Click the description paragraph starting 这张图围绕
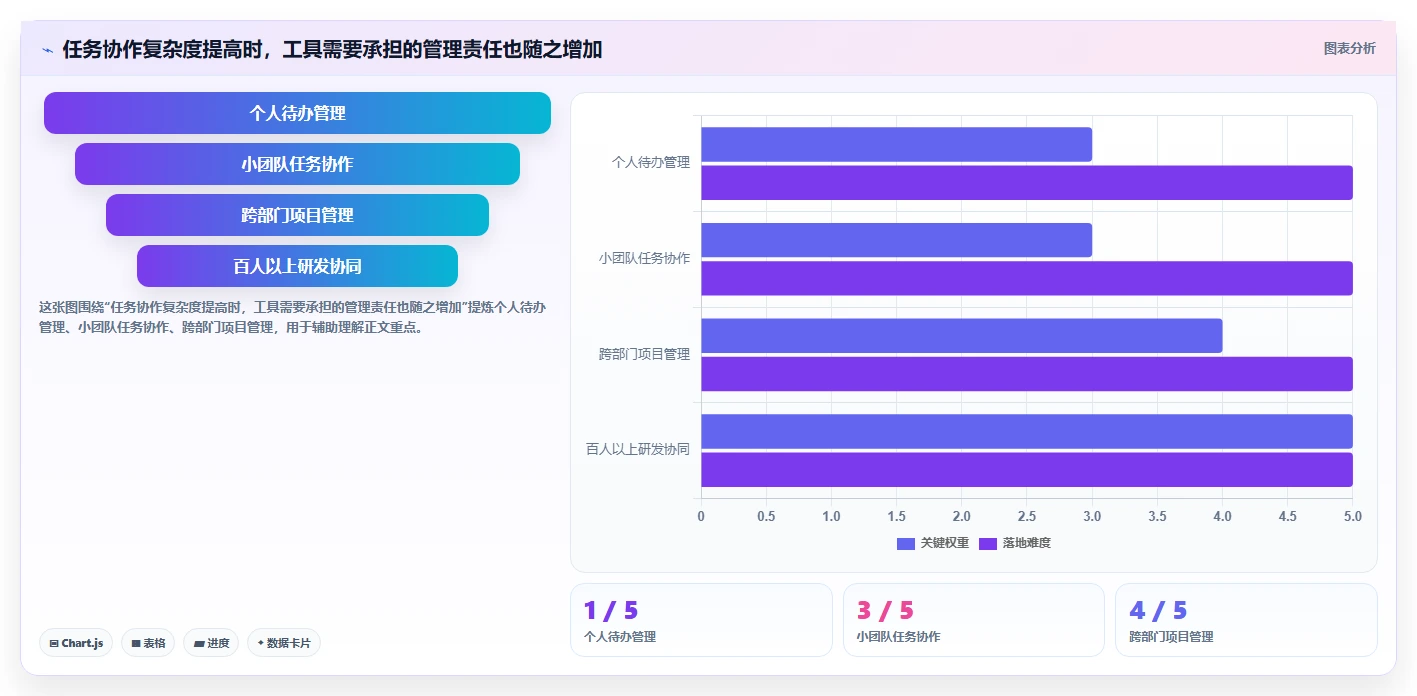 pos(292,317)
